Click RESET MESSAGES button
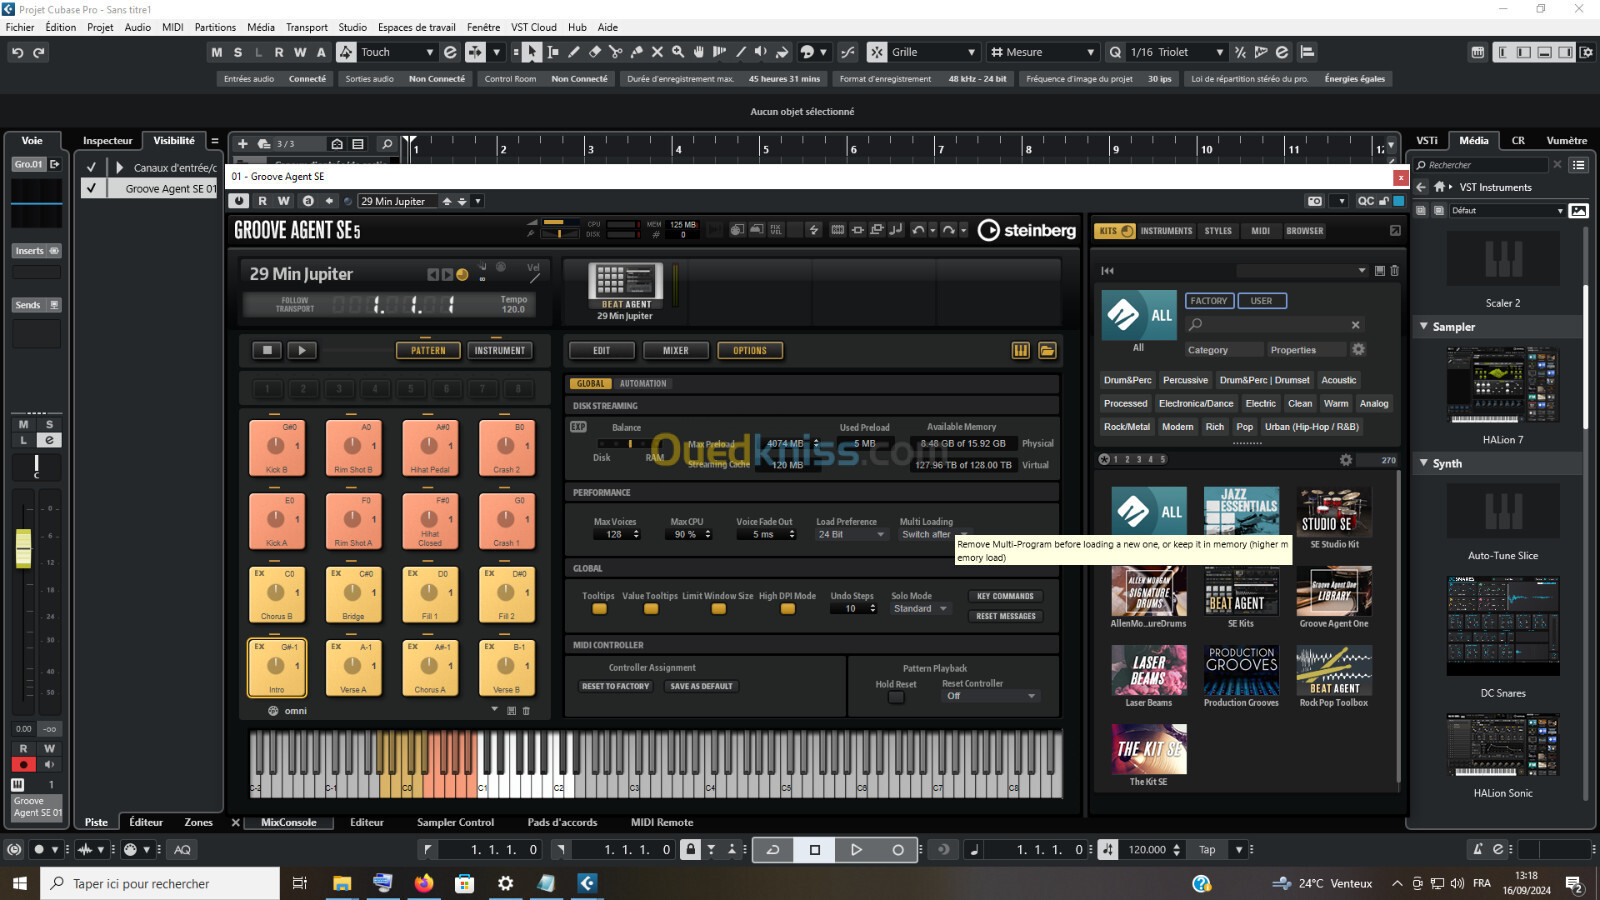Viewport: 1600px width, 900px height. click(x=1005, y=616)
